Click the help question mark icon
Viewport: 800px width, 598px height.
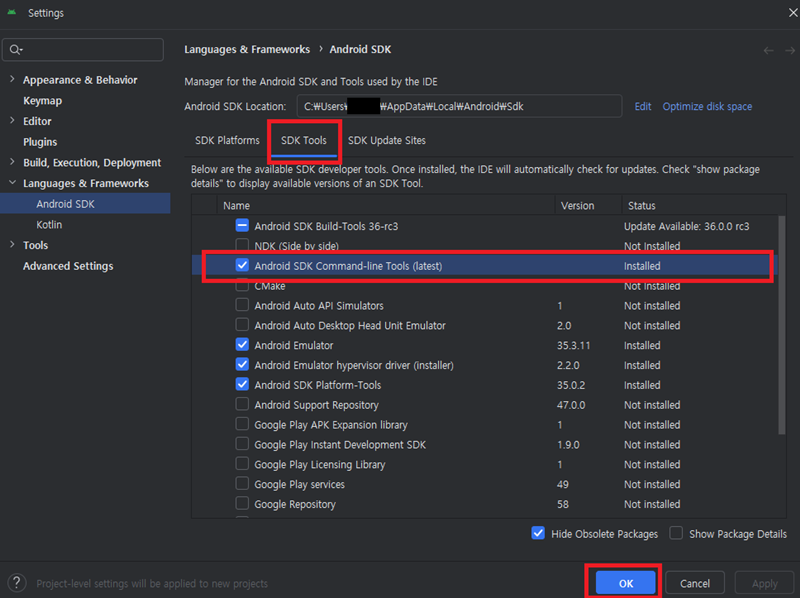16,583
